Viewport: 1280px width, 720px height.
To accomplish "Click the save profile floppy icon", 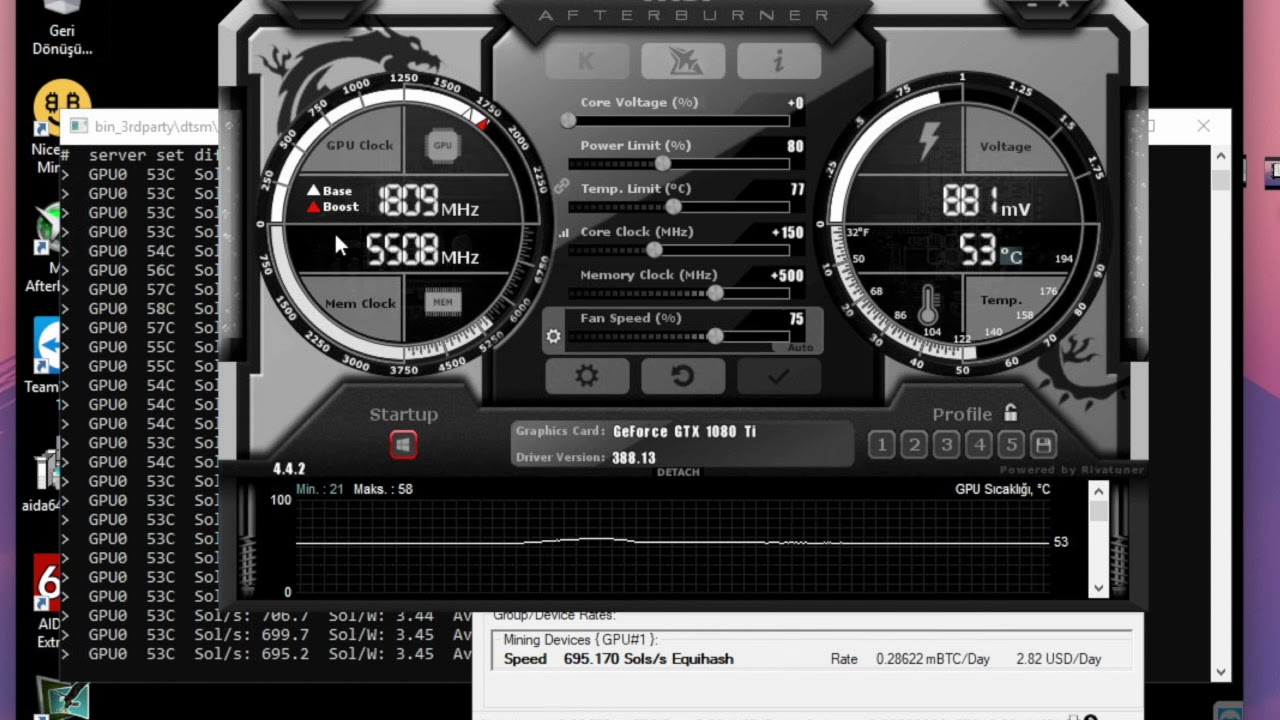I will pyautogui.click(x=1043, y=445).
